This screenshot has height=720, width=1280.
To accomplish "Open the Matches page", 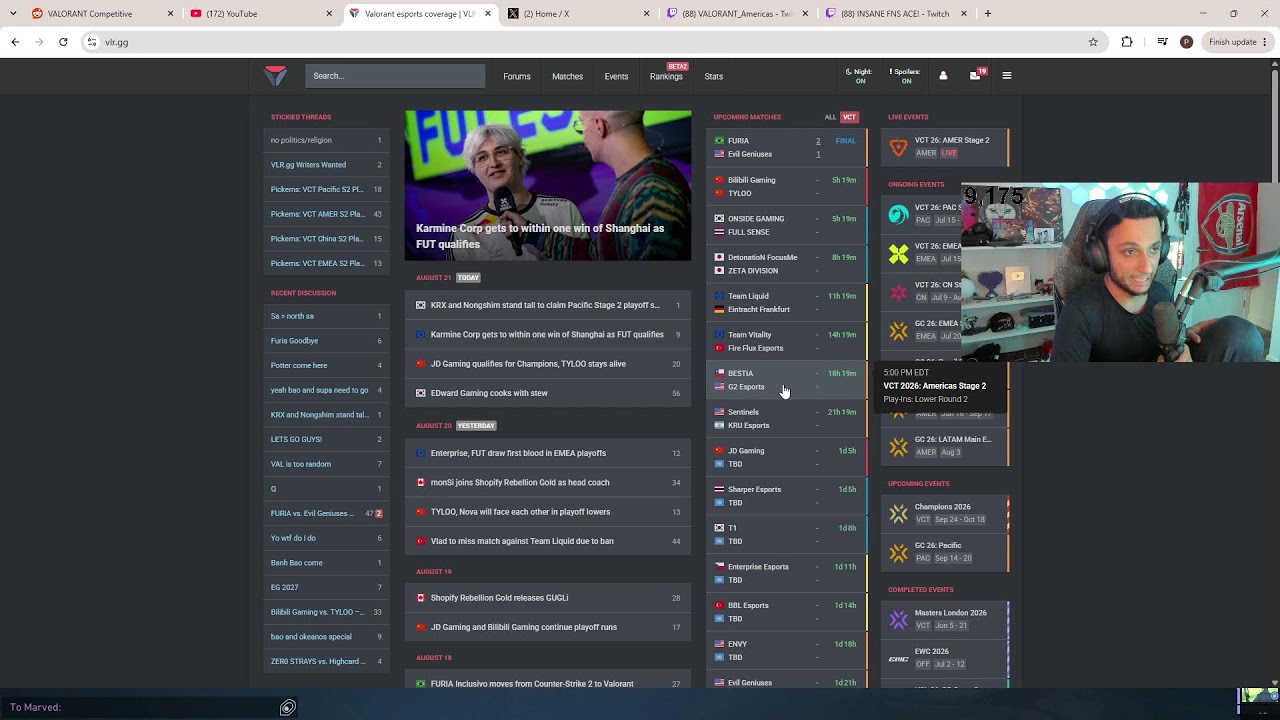I will click(567, 76).
